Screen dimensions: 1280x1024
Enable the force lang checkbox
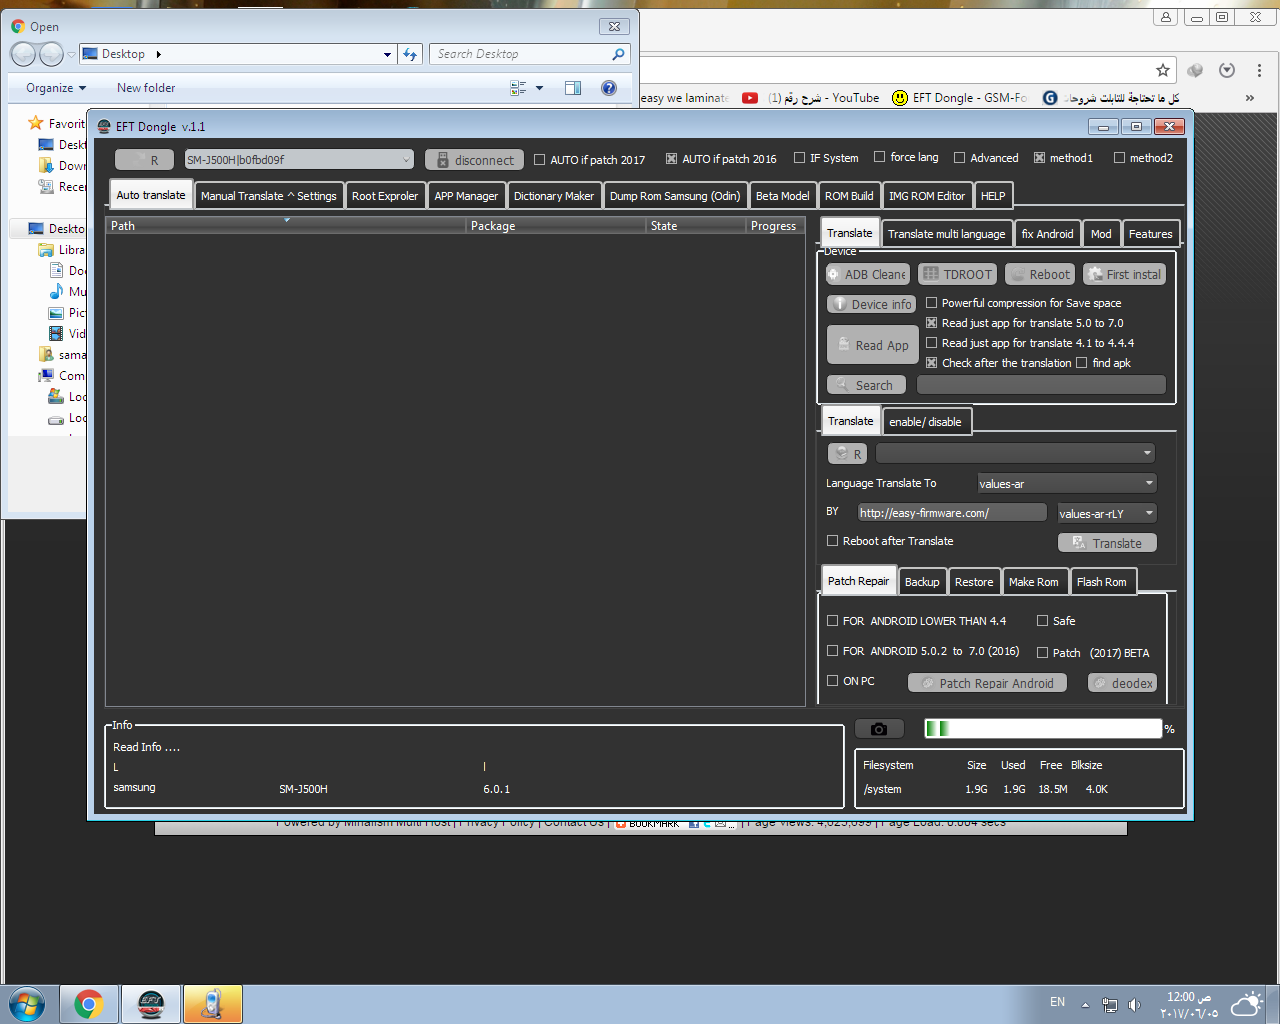(880, 157)
